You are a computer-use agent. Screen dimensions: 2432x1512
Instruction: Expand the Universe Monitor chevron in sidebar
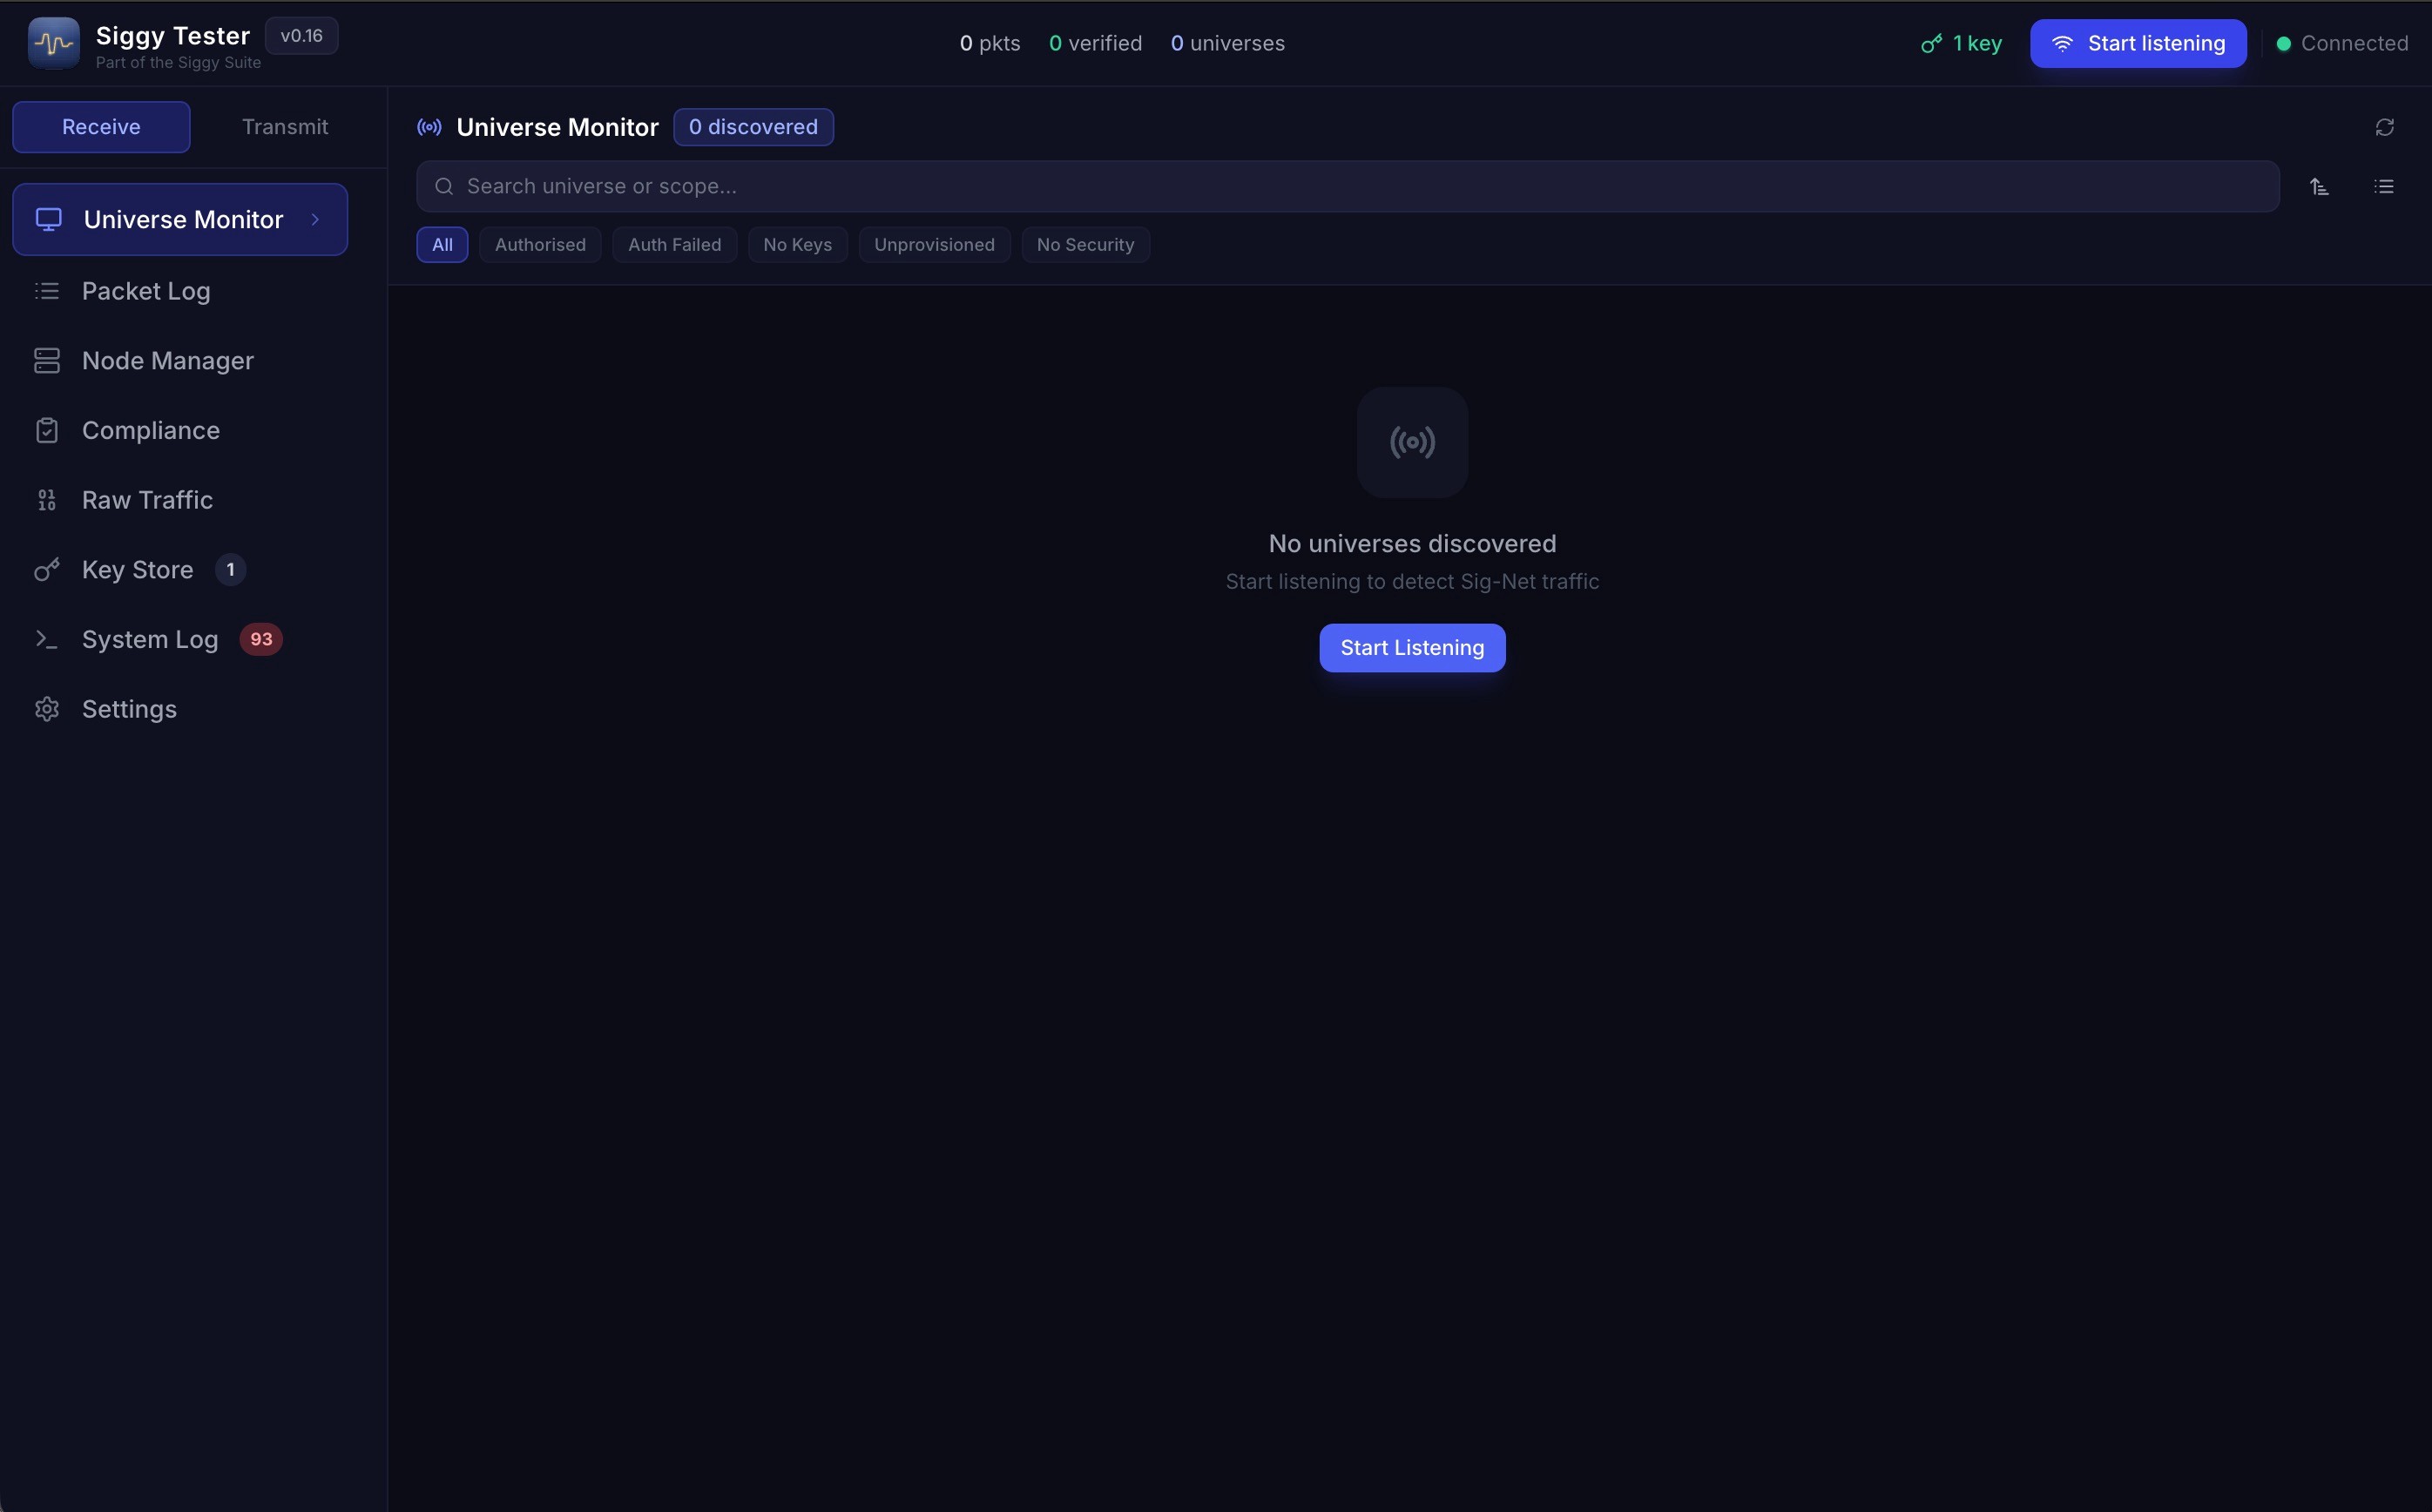click(x=315, y=220)
